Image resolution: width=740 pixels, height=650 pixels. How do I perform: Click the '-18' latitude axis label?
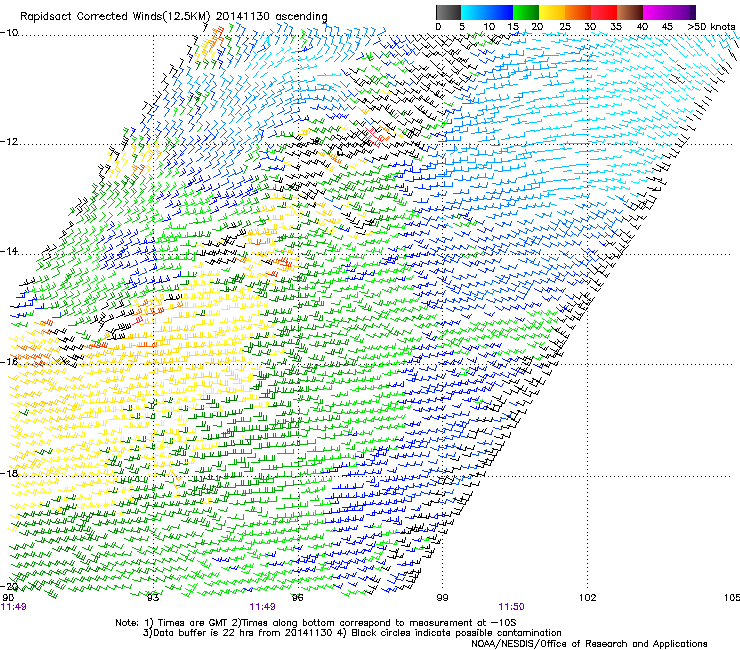point(9,473)
